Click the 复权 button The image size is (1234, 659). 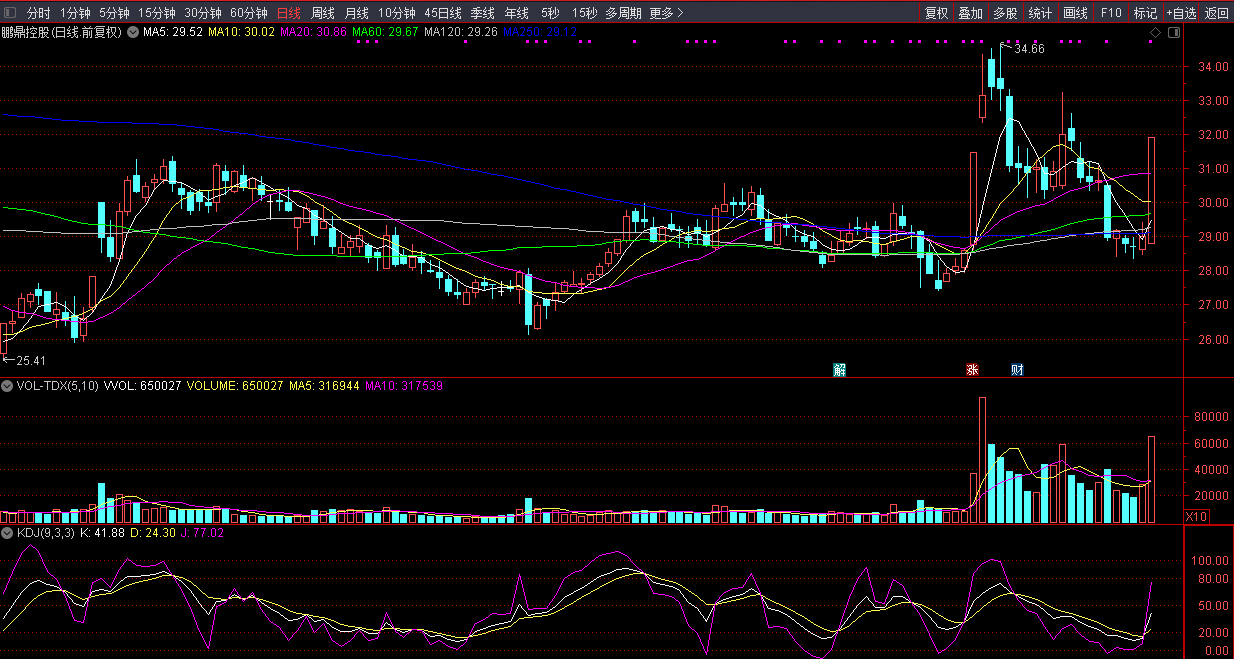pos(936,13)
